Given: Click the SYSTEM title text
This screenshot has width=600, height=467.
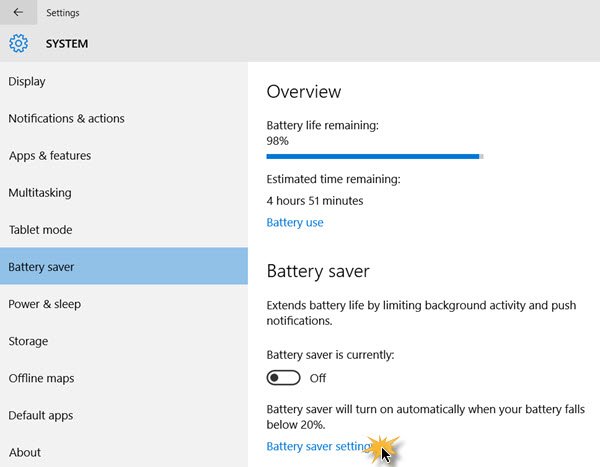Looking at the screenshot, I should (66, 44).
